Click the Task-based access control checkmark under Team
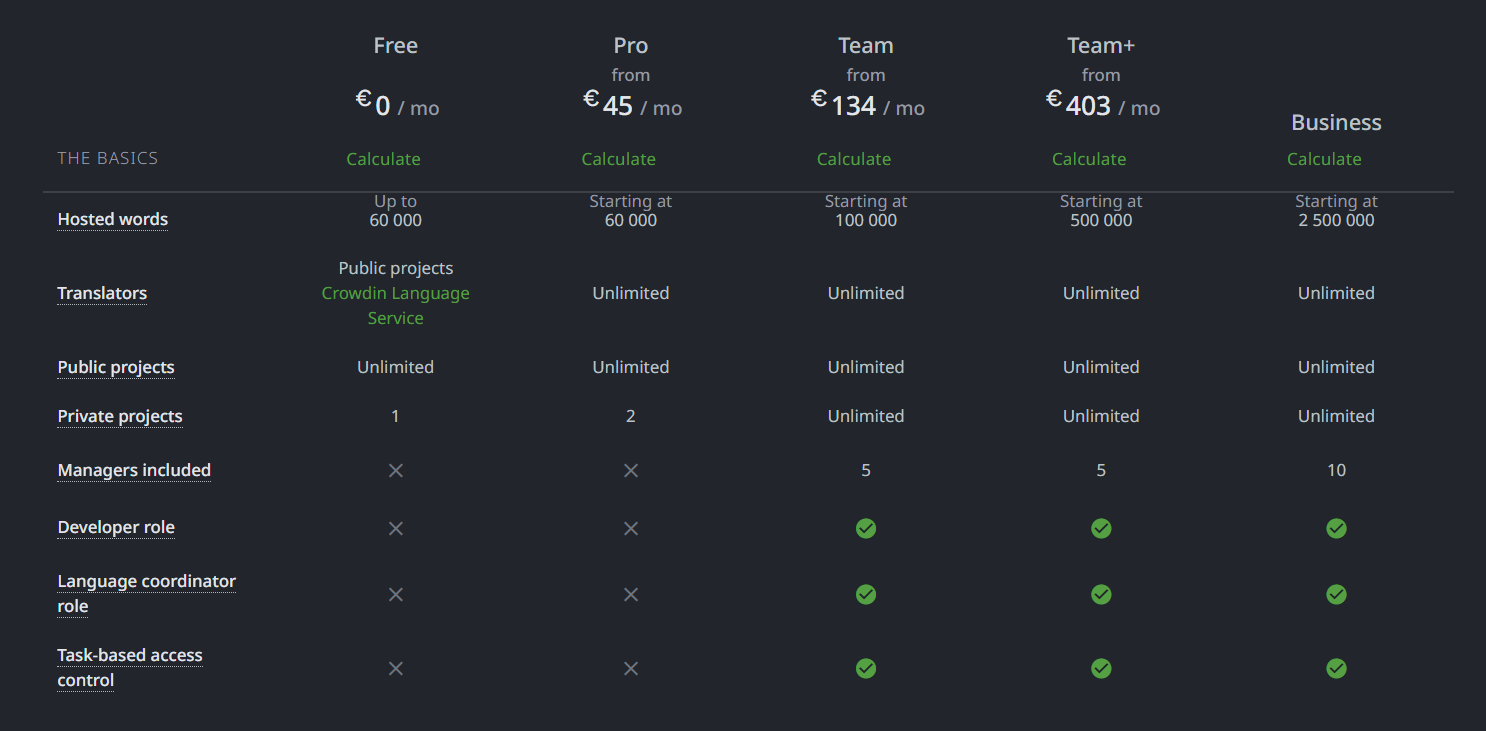1486x731 pixels. [x=865, y=668]
